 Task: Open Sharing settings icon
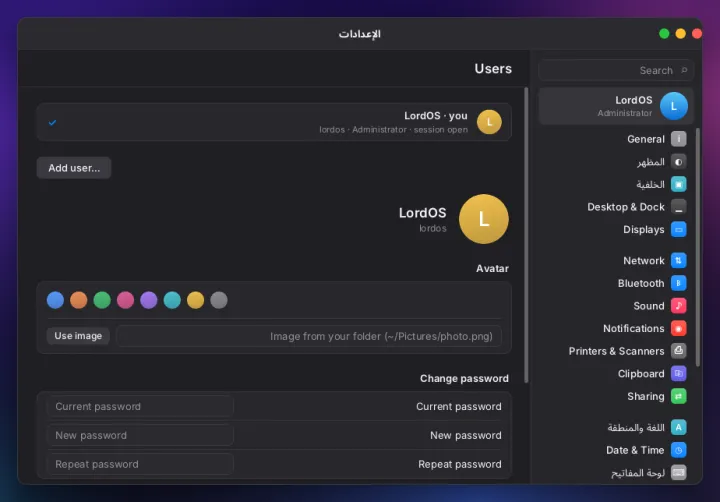[678, 396]
